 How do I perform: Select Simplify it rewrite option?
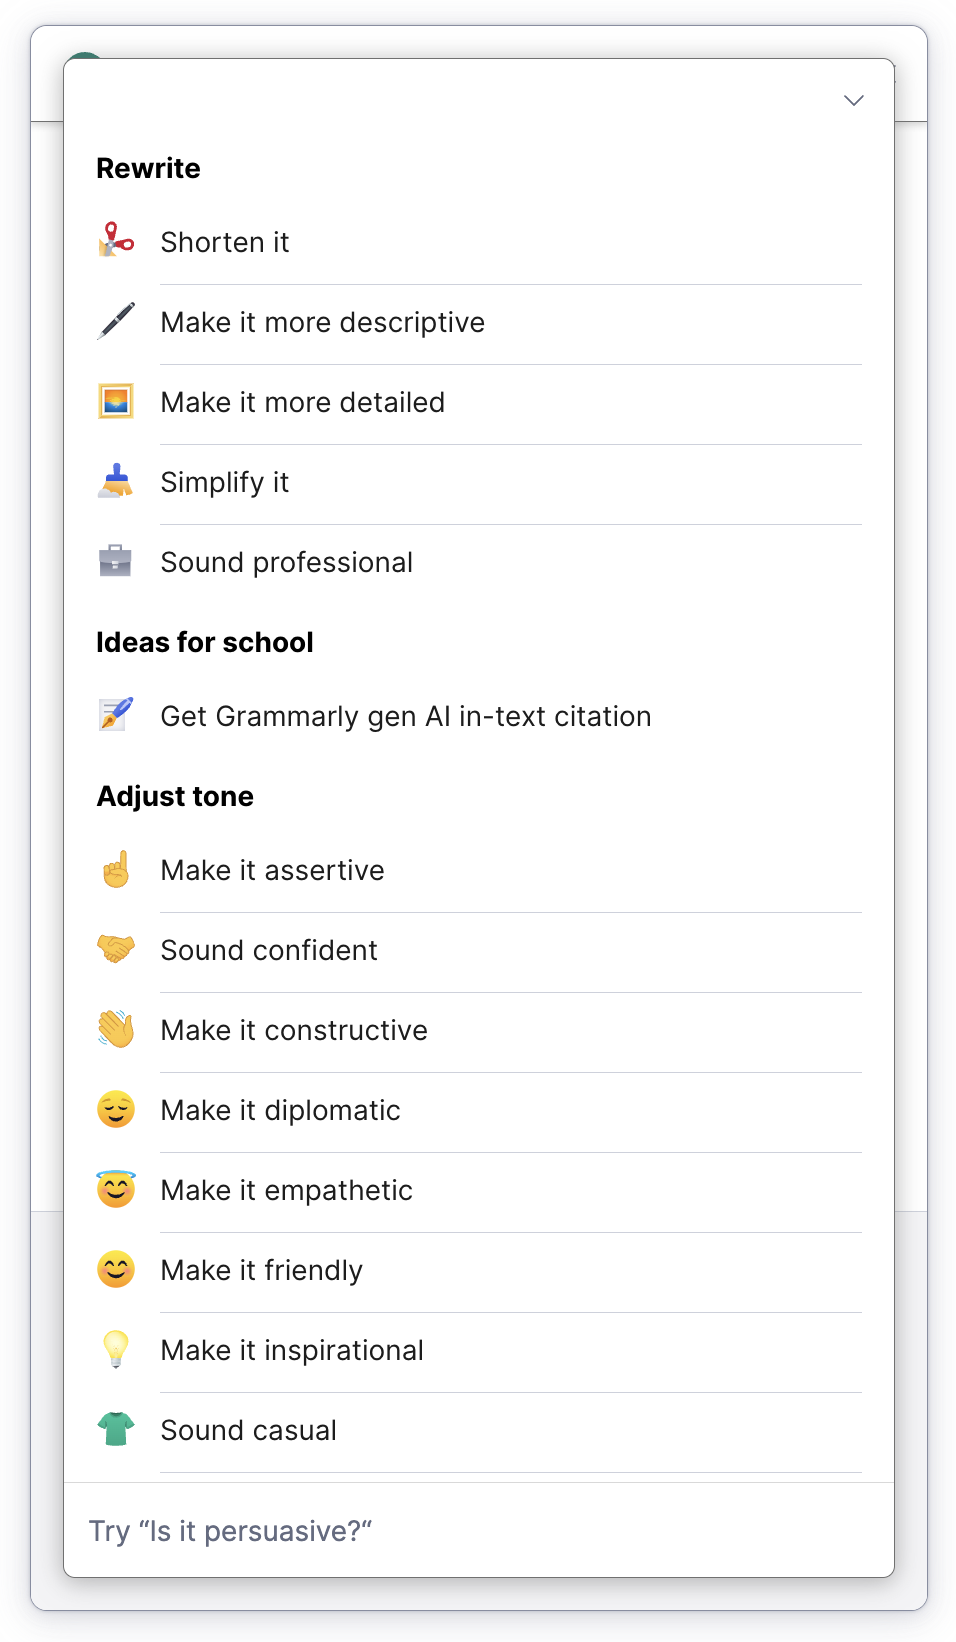point(224,482)
